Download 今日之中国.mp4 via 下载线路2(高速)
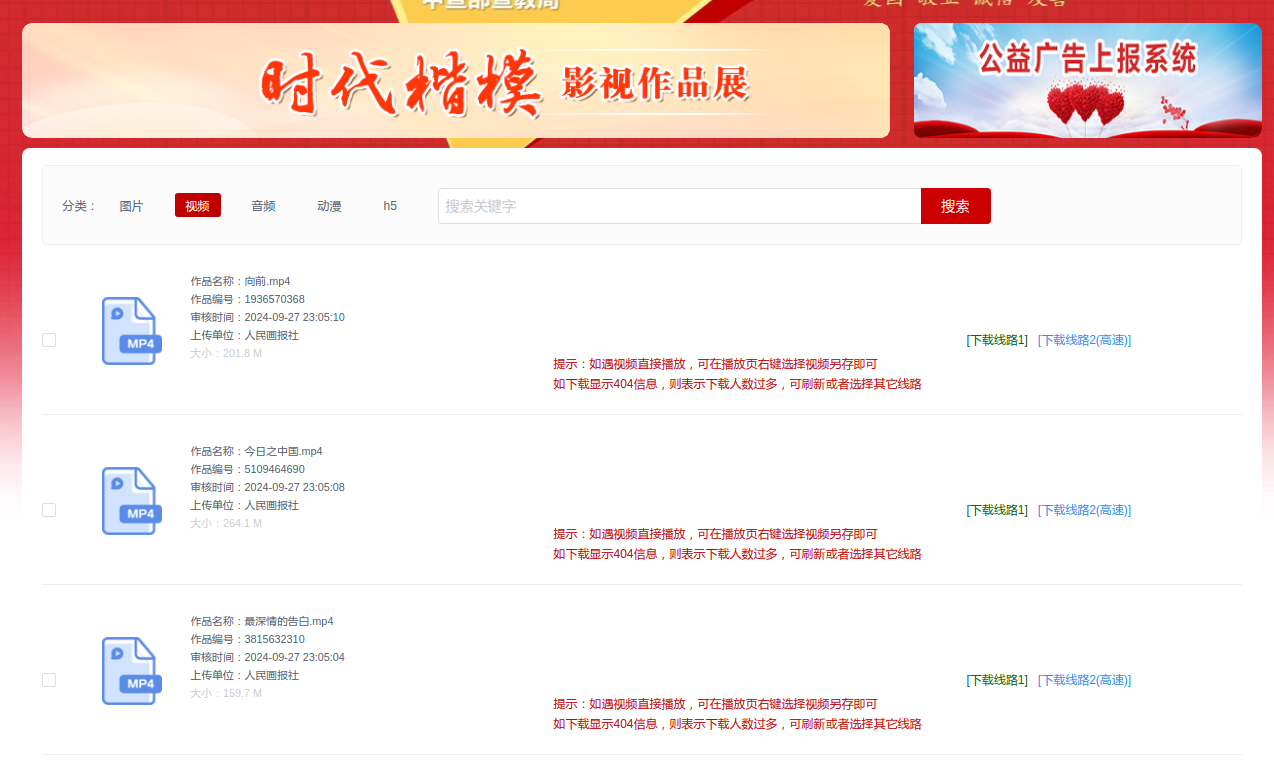The image size is (1274, 763). point(1085,510)
